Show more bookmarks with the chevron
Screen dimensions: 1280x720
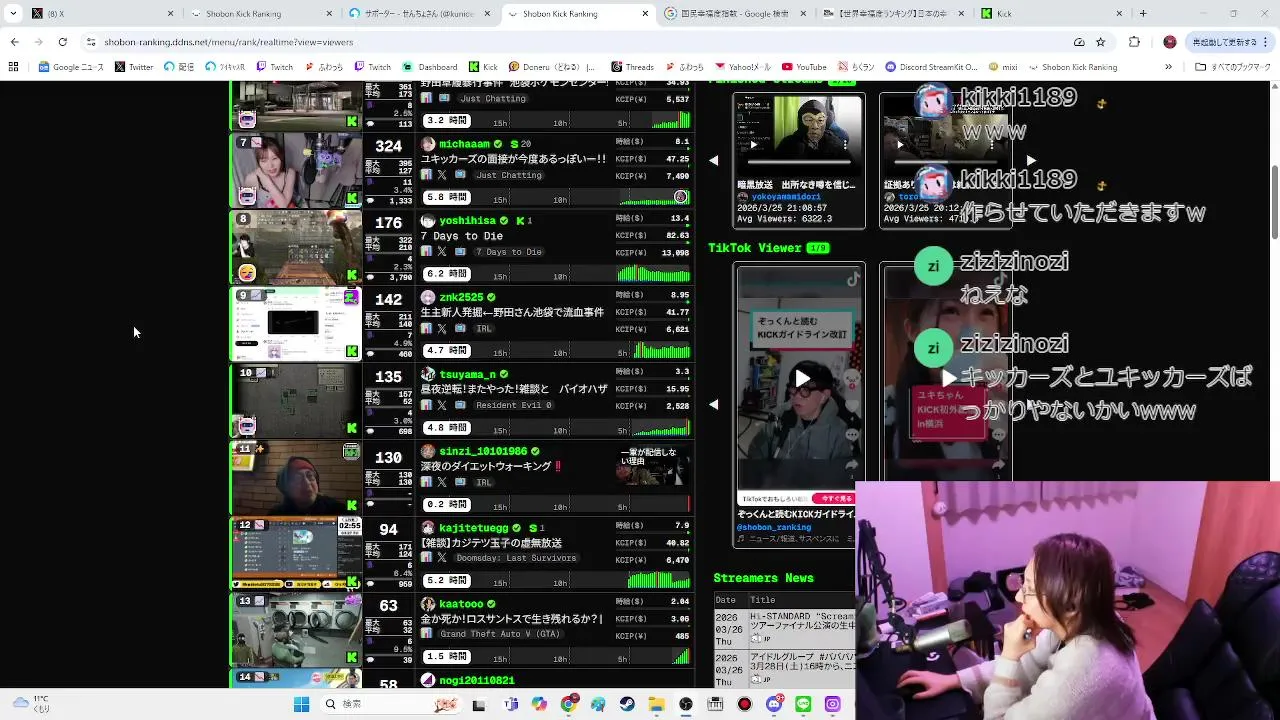pos(1168,67)
